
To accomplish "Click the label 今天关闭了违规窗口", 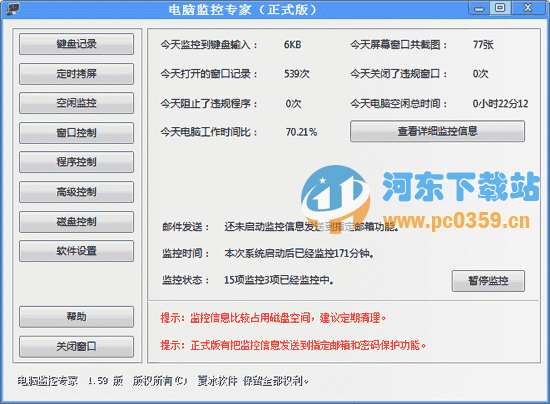I will click(398, 74).
